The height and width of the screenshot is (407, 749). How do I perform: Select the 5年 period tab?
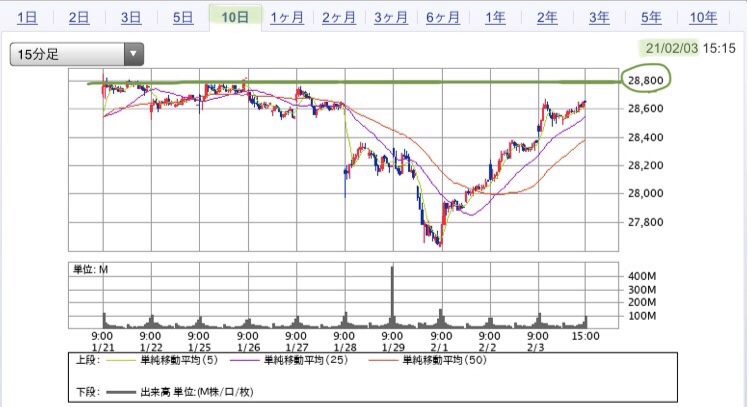pos(651,18)
